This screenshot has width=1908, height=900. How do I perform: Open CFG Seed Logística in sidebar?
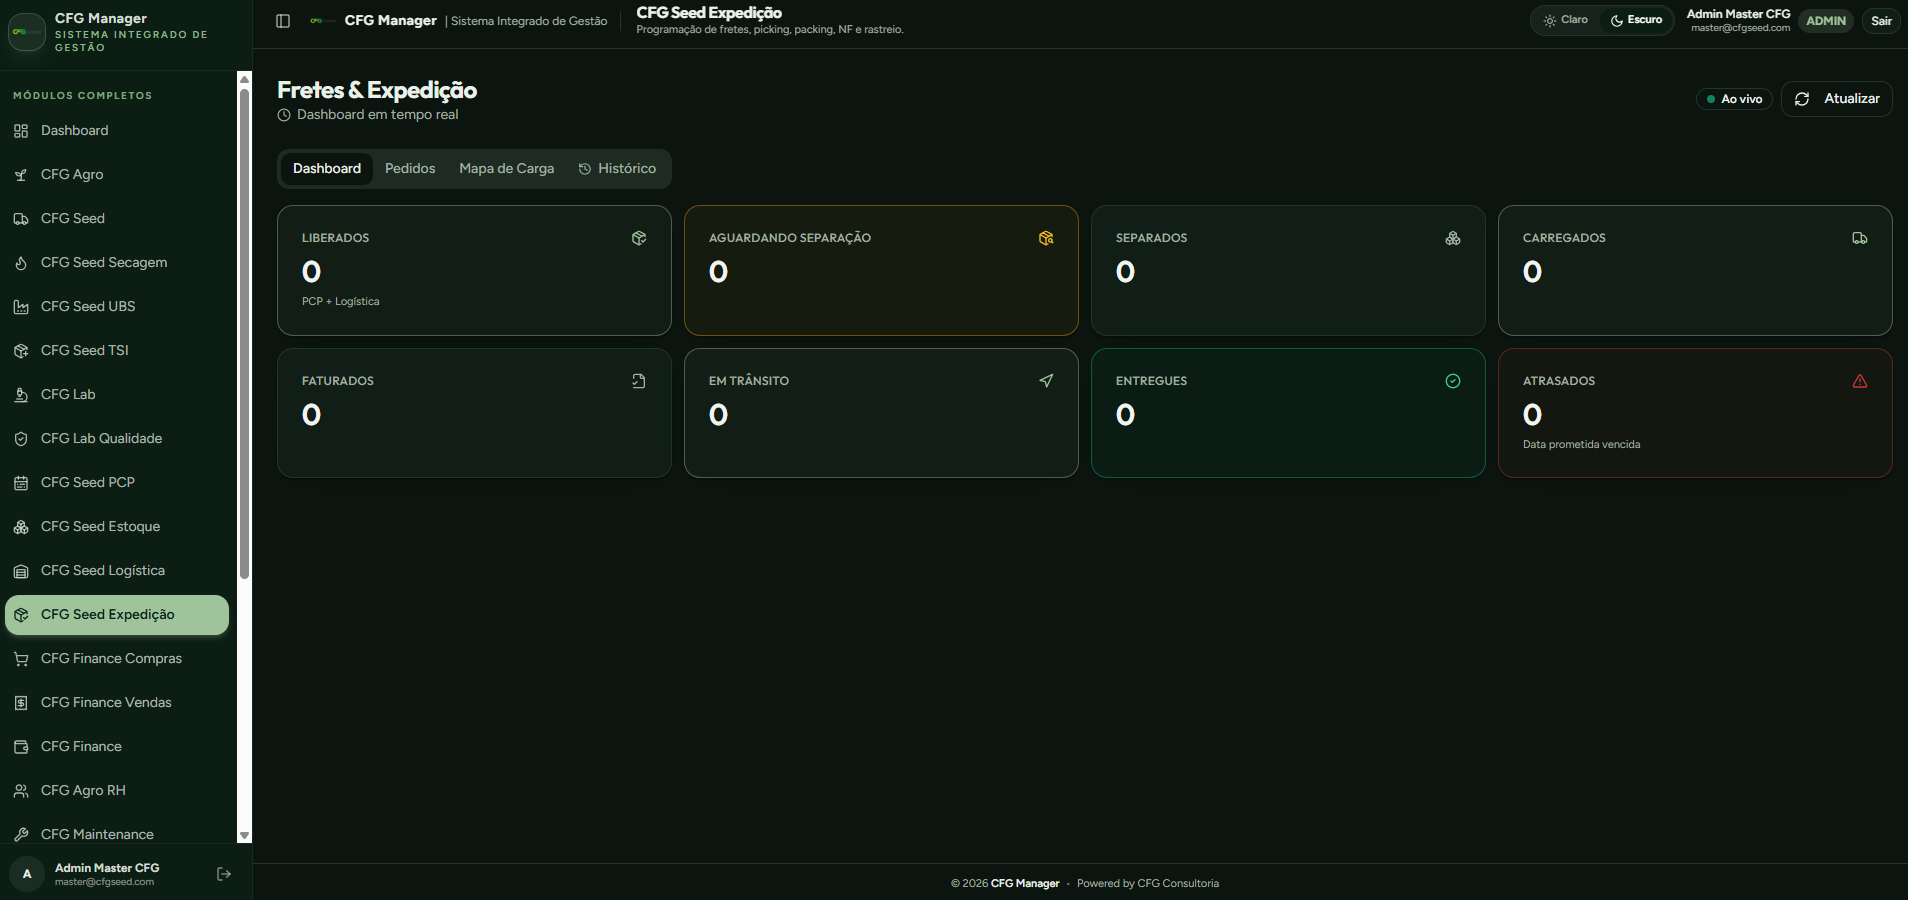(117, 571)
